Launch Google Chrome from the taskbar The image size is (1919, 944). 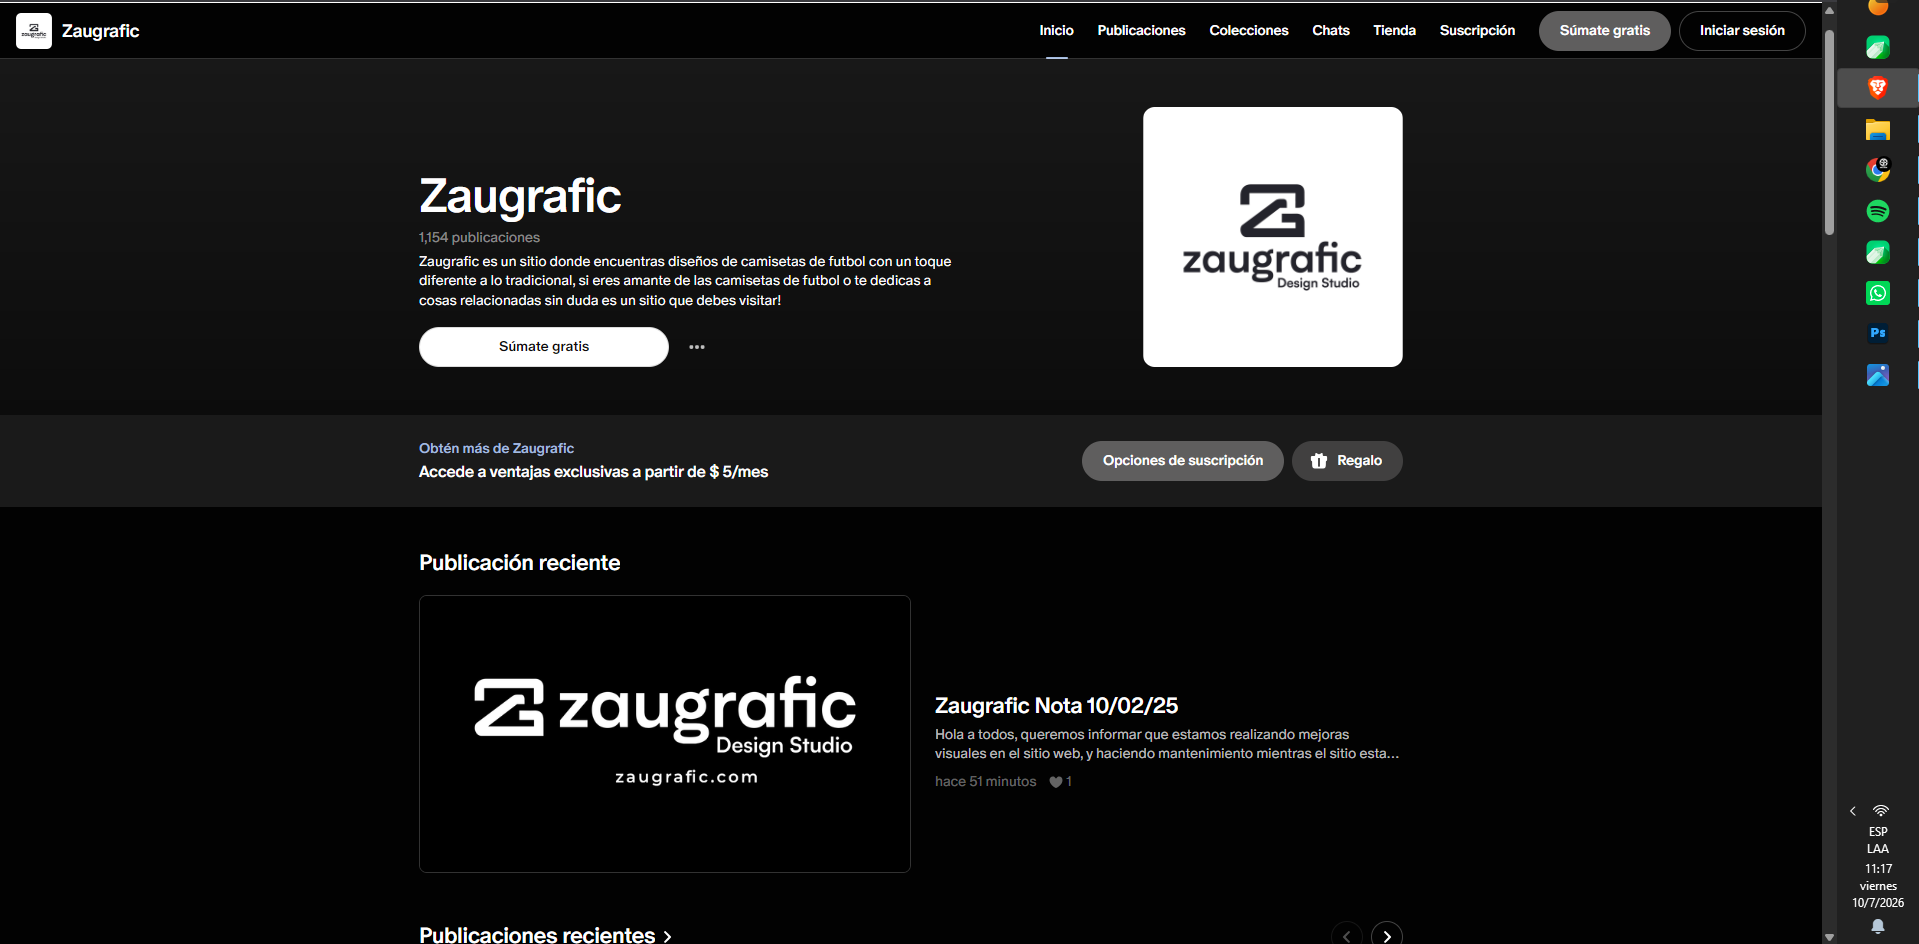[1878, 170]
